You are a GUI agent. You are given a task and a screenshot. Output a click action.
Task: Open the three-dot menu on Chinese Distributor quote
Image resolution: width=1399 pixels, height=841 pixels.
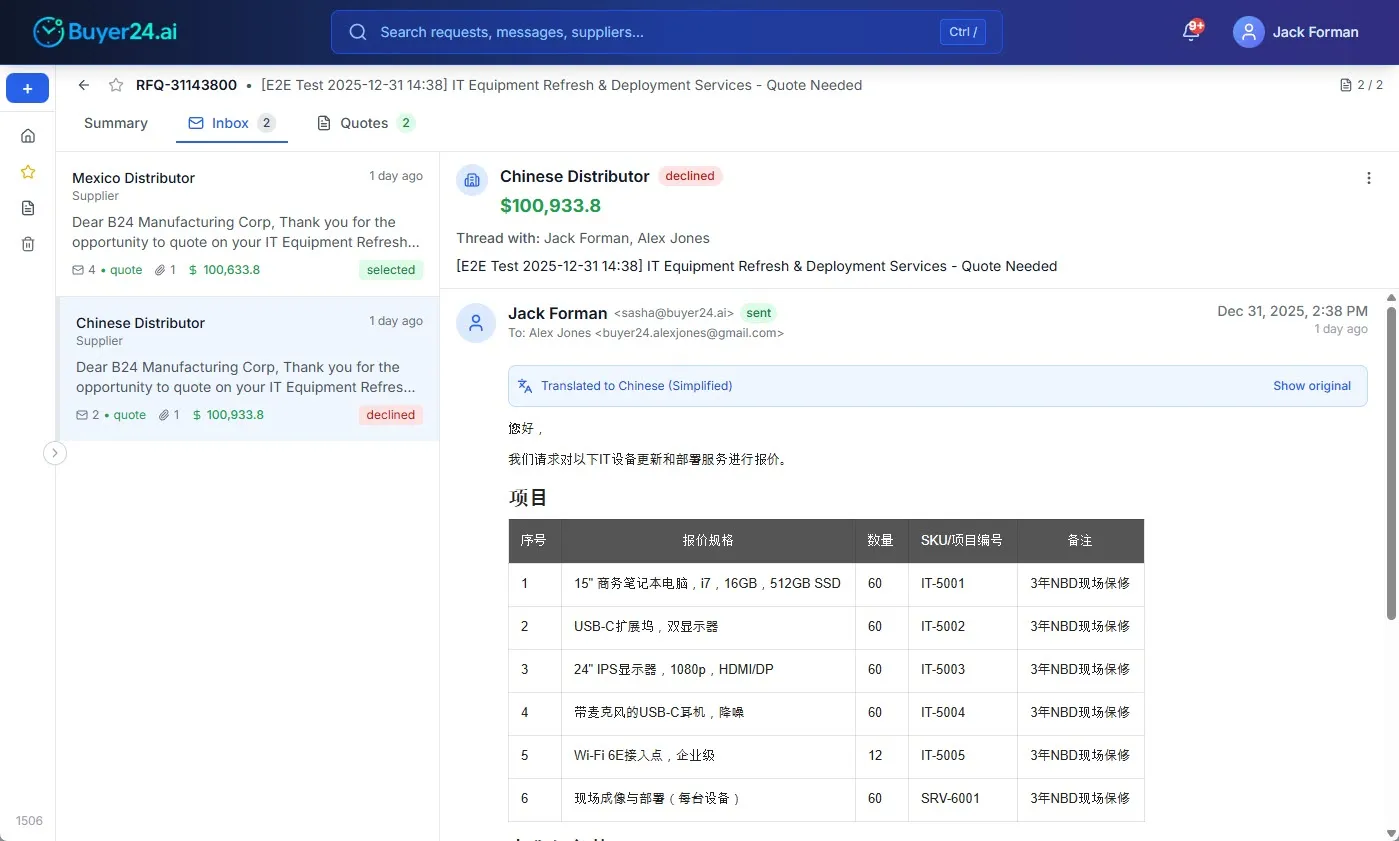[1368, 178]
